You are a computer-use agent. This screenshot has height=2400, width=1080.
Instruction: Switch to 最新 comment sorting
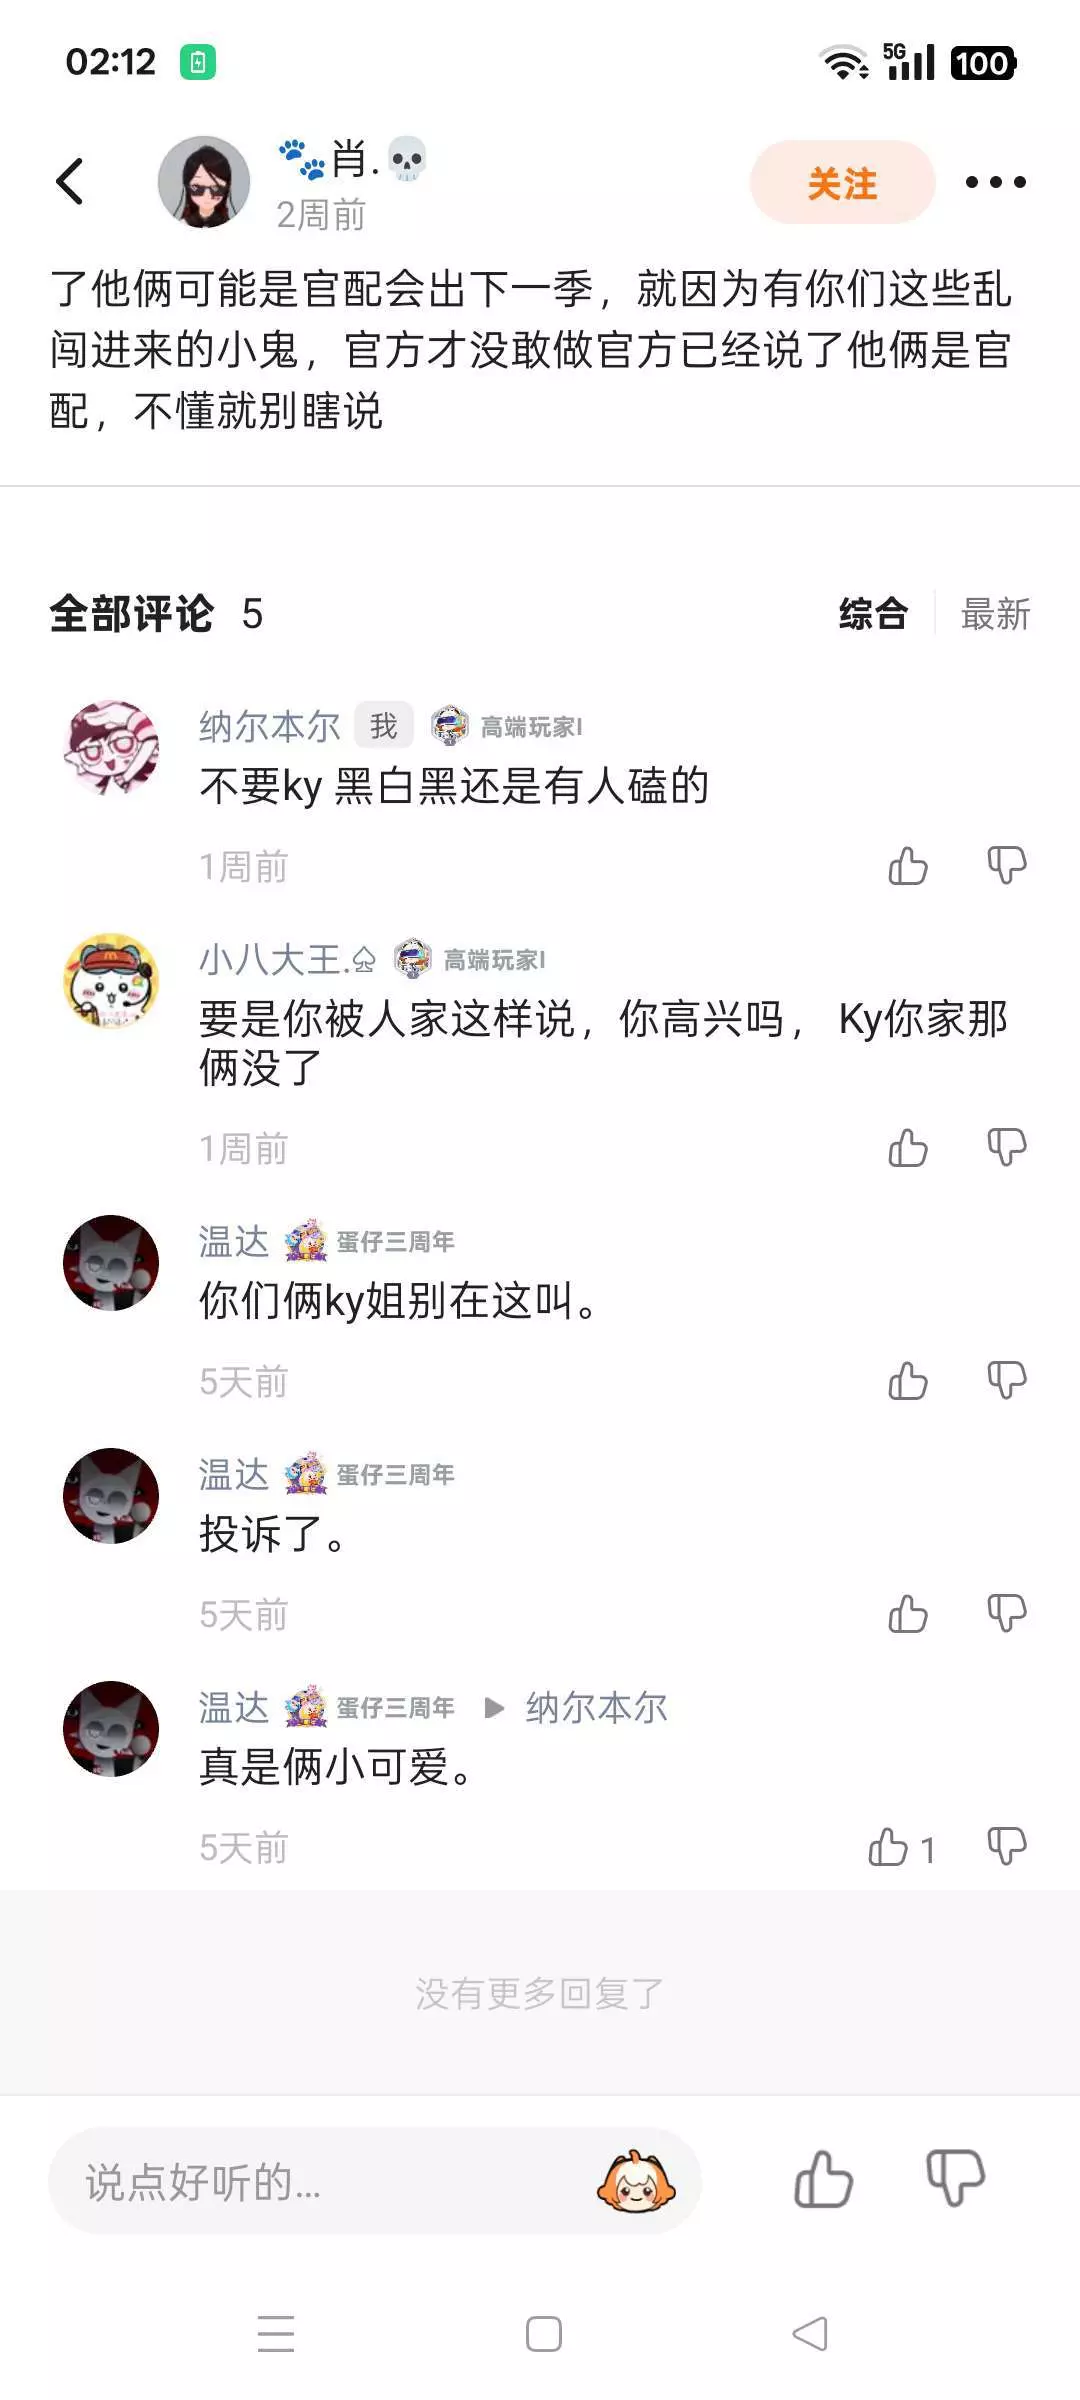pos(995,614)
